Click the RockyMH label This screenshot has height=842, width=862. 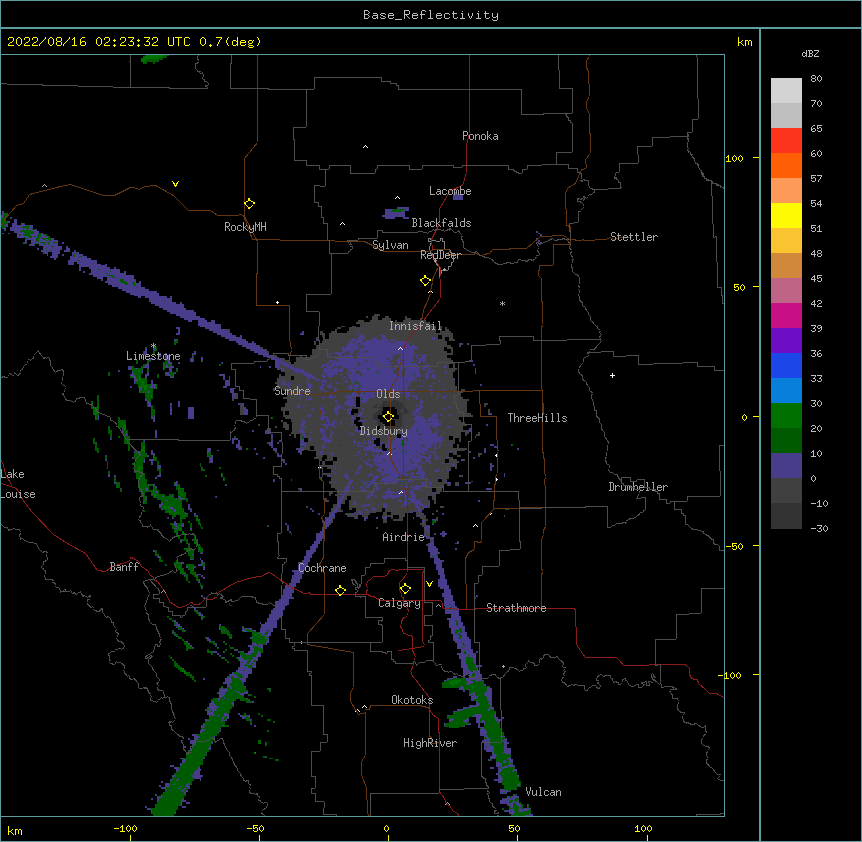(245, 227)
